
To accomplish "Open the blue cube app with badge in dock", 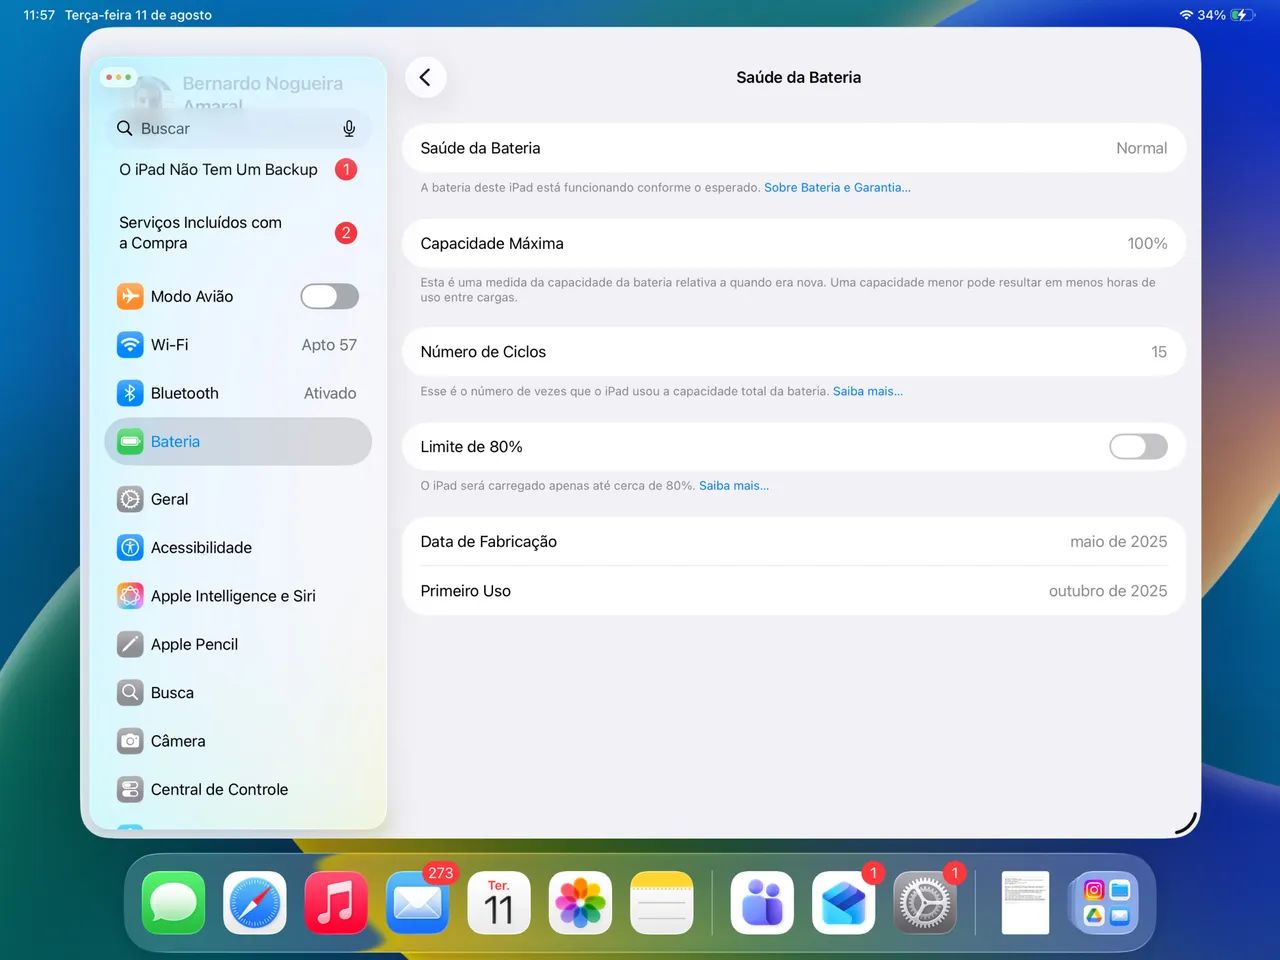I will click(x=844, y=903).
